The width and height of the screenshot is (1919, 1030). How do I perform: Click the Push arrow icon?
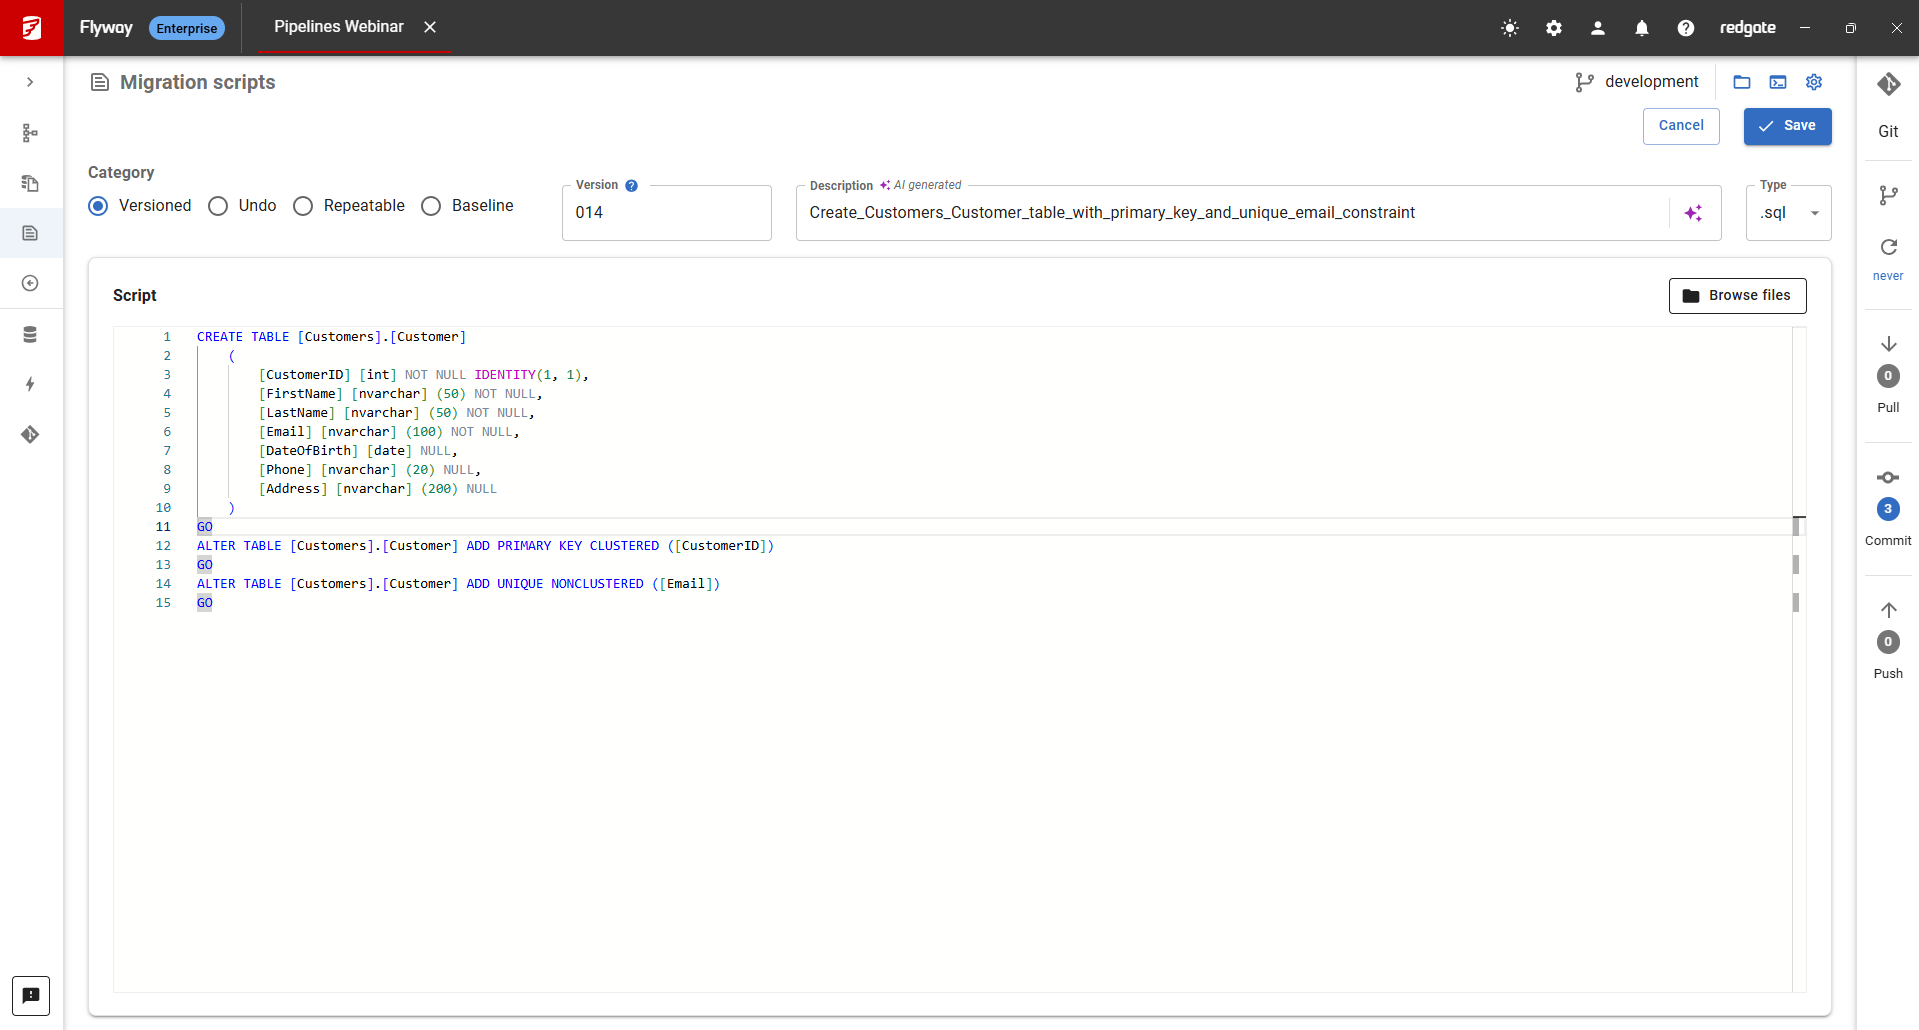click(1888, 611)
